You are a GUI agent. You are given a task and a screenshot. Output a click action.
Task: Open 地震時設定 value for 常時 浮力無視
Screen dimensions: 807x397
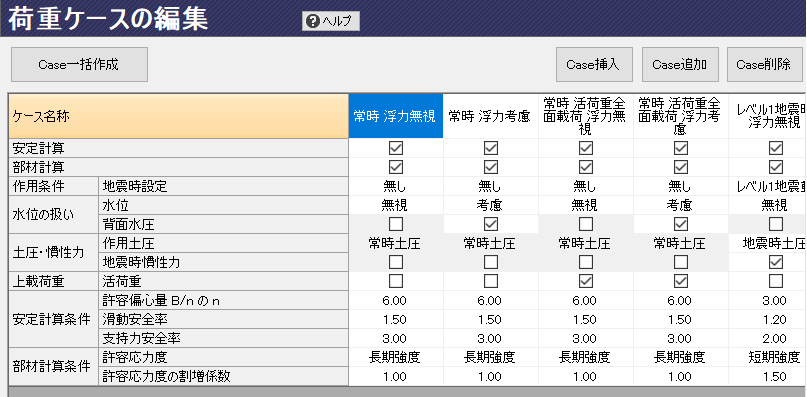pyautogui.click(x=395, y=186)
